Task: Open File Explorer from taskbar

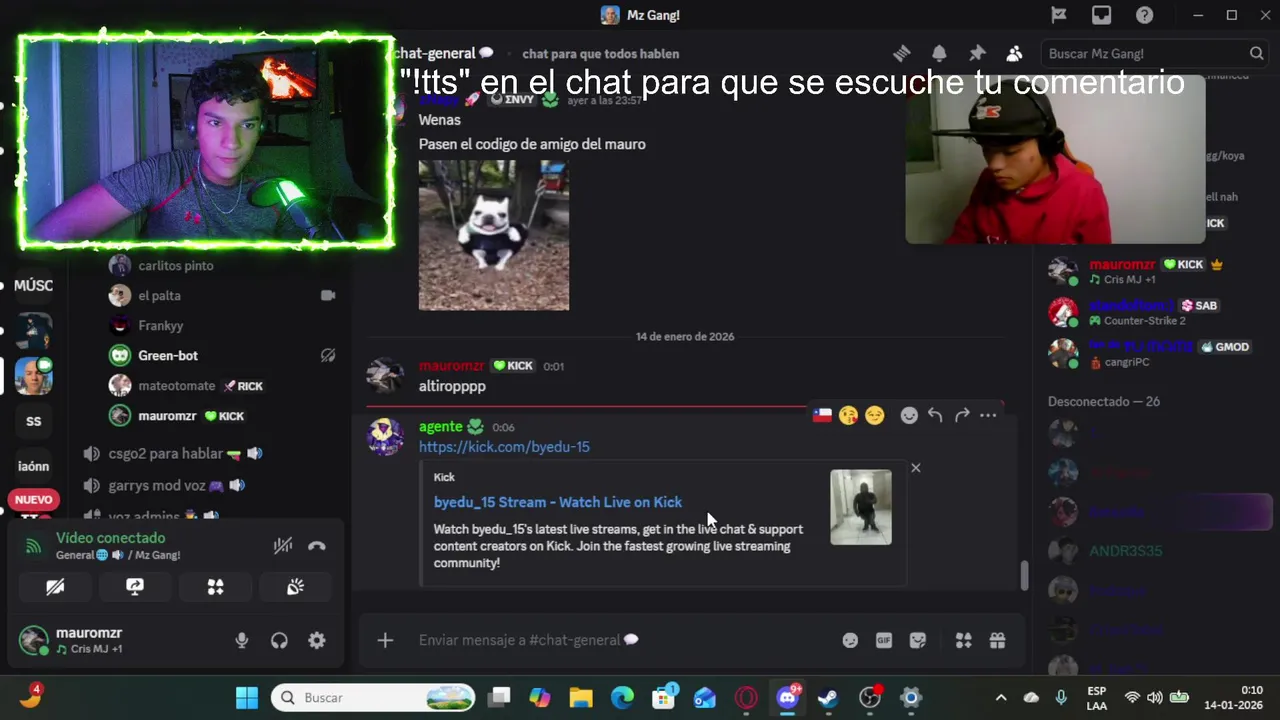Action: coord(581,698)
